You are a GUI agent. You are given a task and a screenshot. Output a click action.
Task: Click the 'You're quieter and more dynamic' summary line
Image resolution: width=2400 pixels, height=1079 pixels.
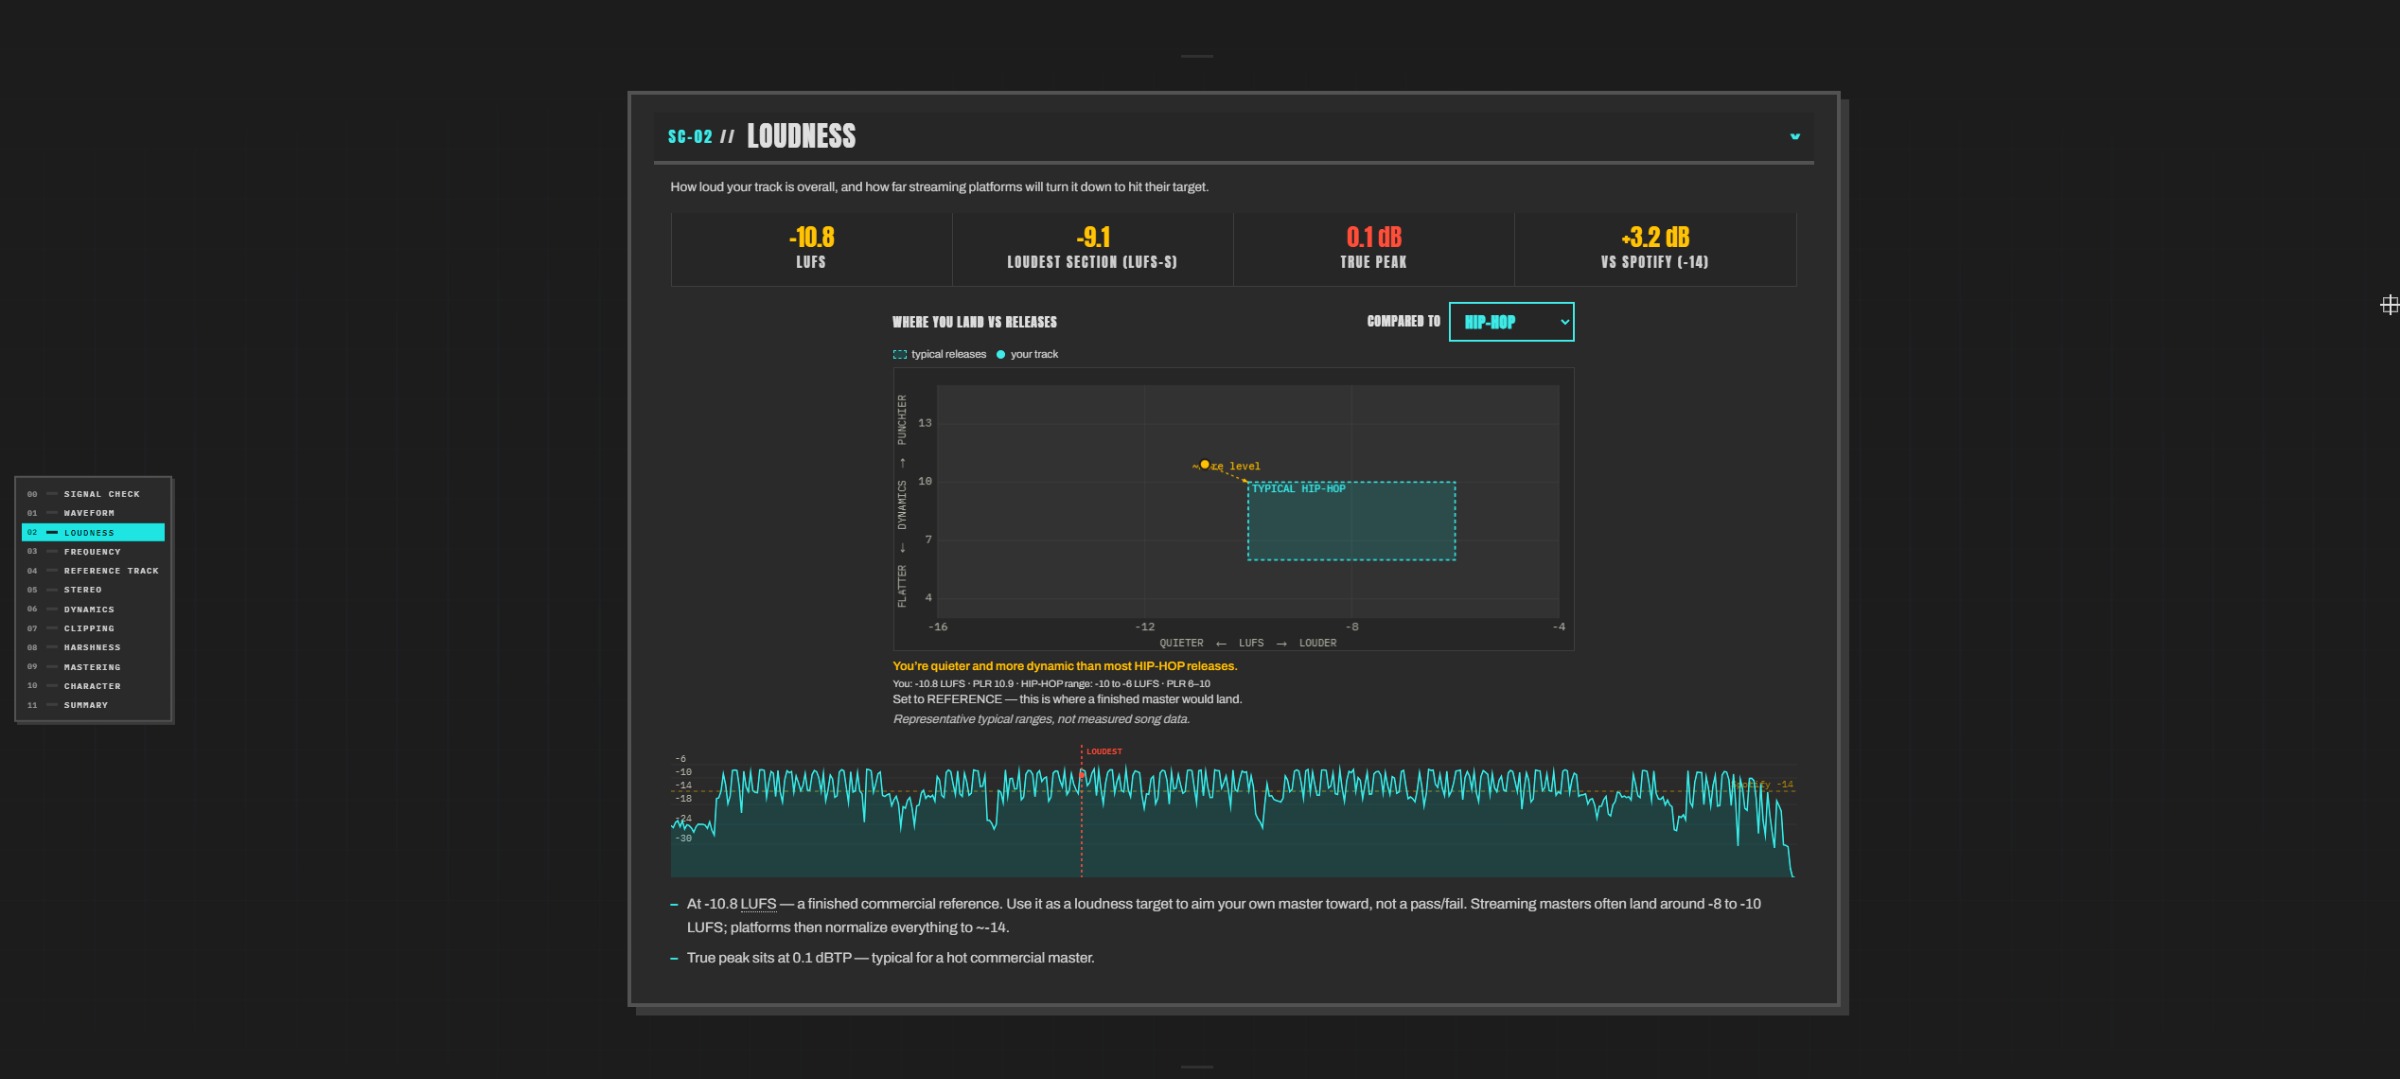click(1064, 666)
